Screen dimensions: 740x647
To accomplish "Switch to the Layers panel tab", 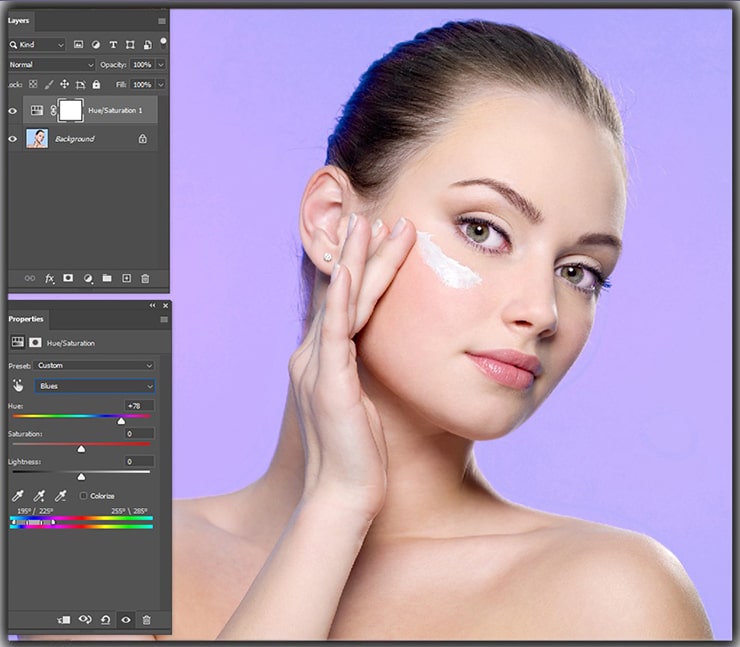I will coord(19,20).
